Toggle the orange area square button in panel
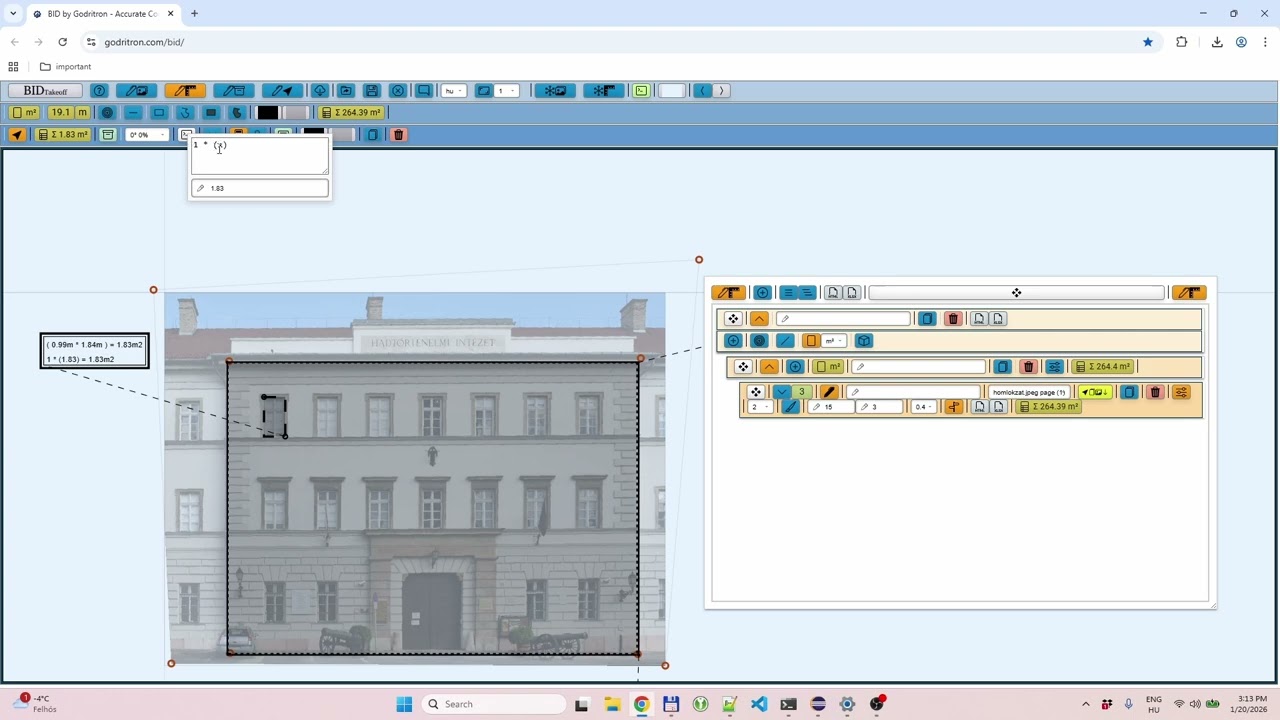This screenshot has width=1280, height=720. pos(811,341)
